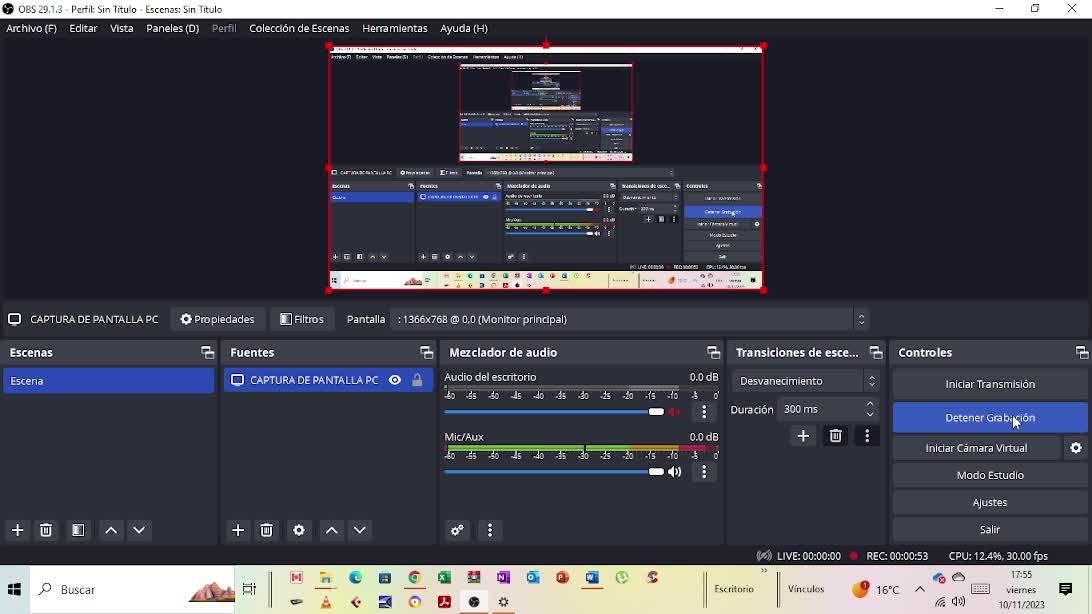Screen dimensions: 1092x614
Task: Open the Desvanecimiento transition dropdown
Action: click(806, 381)
